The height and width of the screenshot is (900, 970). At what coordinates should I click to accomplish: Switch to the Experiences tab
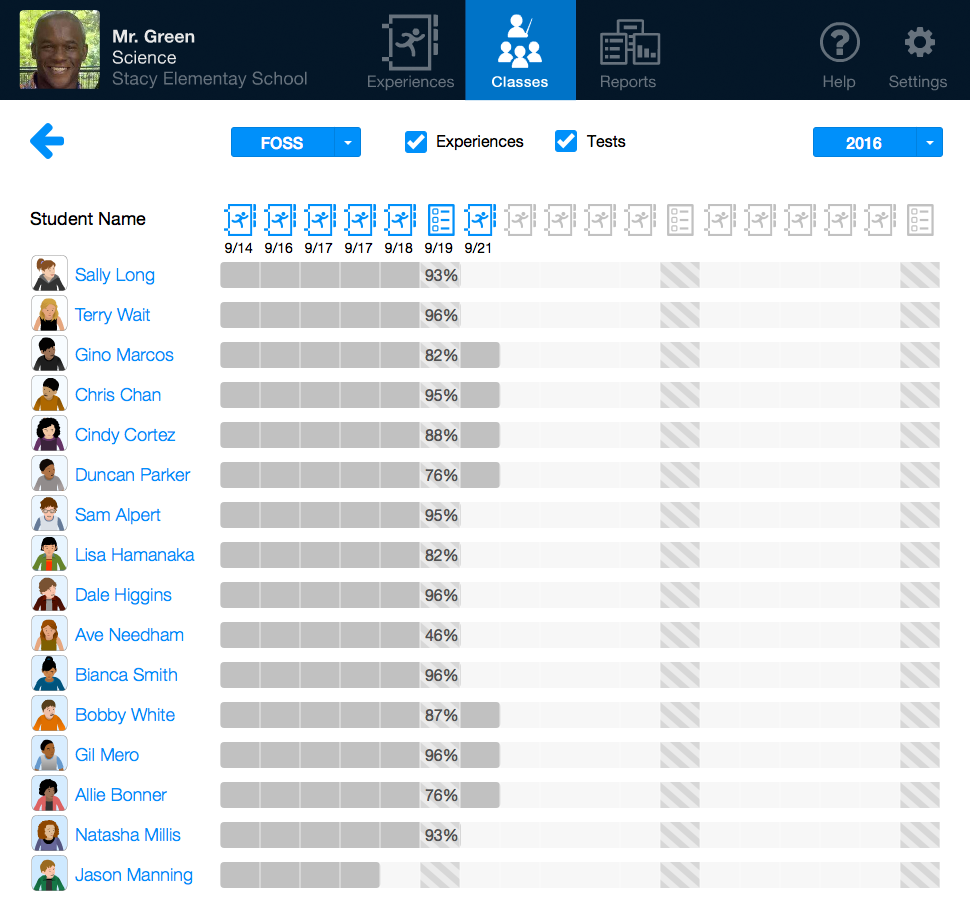pyautogui.click(x=410, y=51)
